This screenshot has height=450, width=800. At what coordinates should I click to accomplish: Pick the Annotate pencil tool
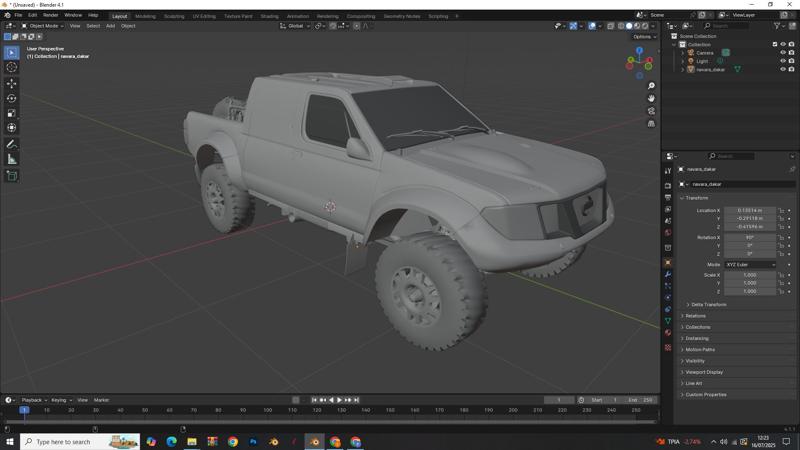tap(12, 144)
